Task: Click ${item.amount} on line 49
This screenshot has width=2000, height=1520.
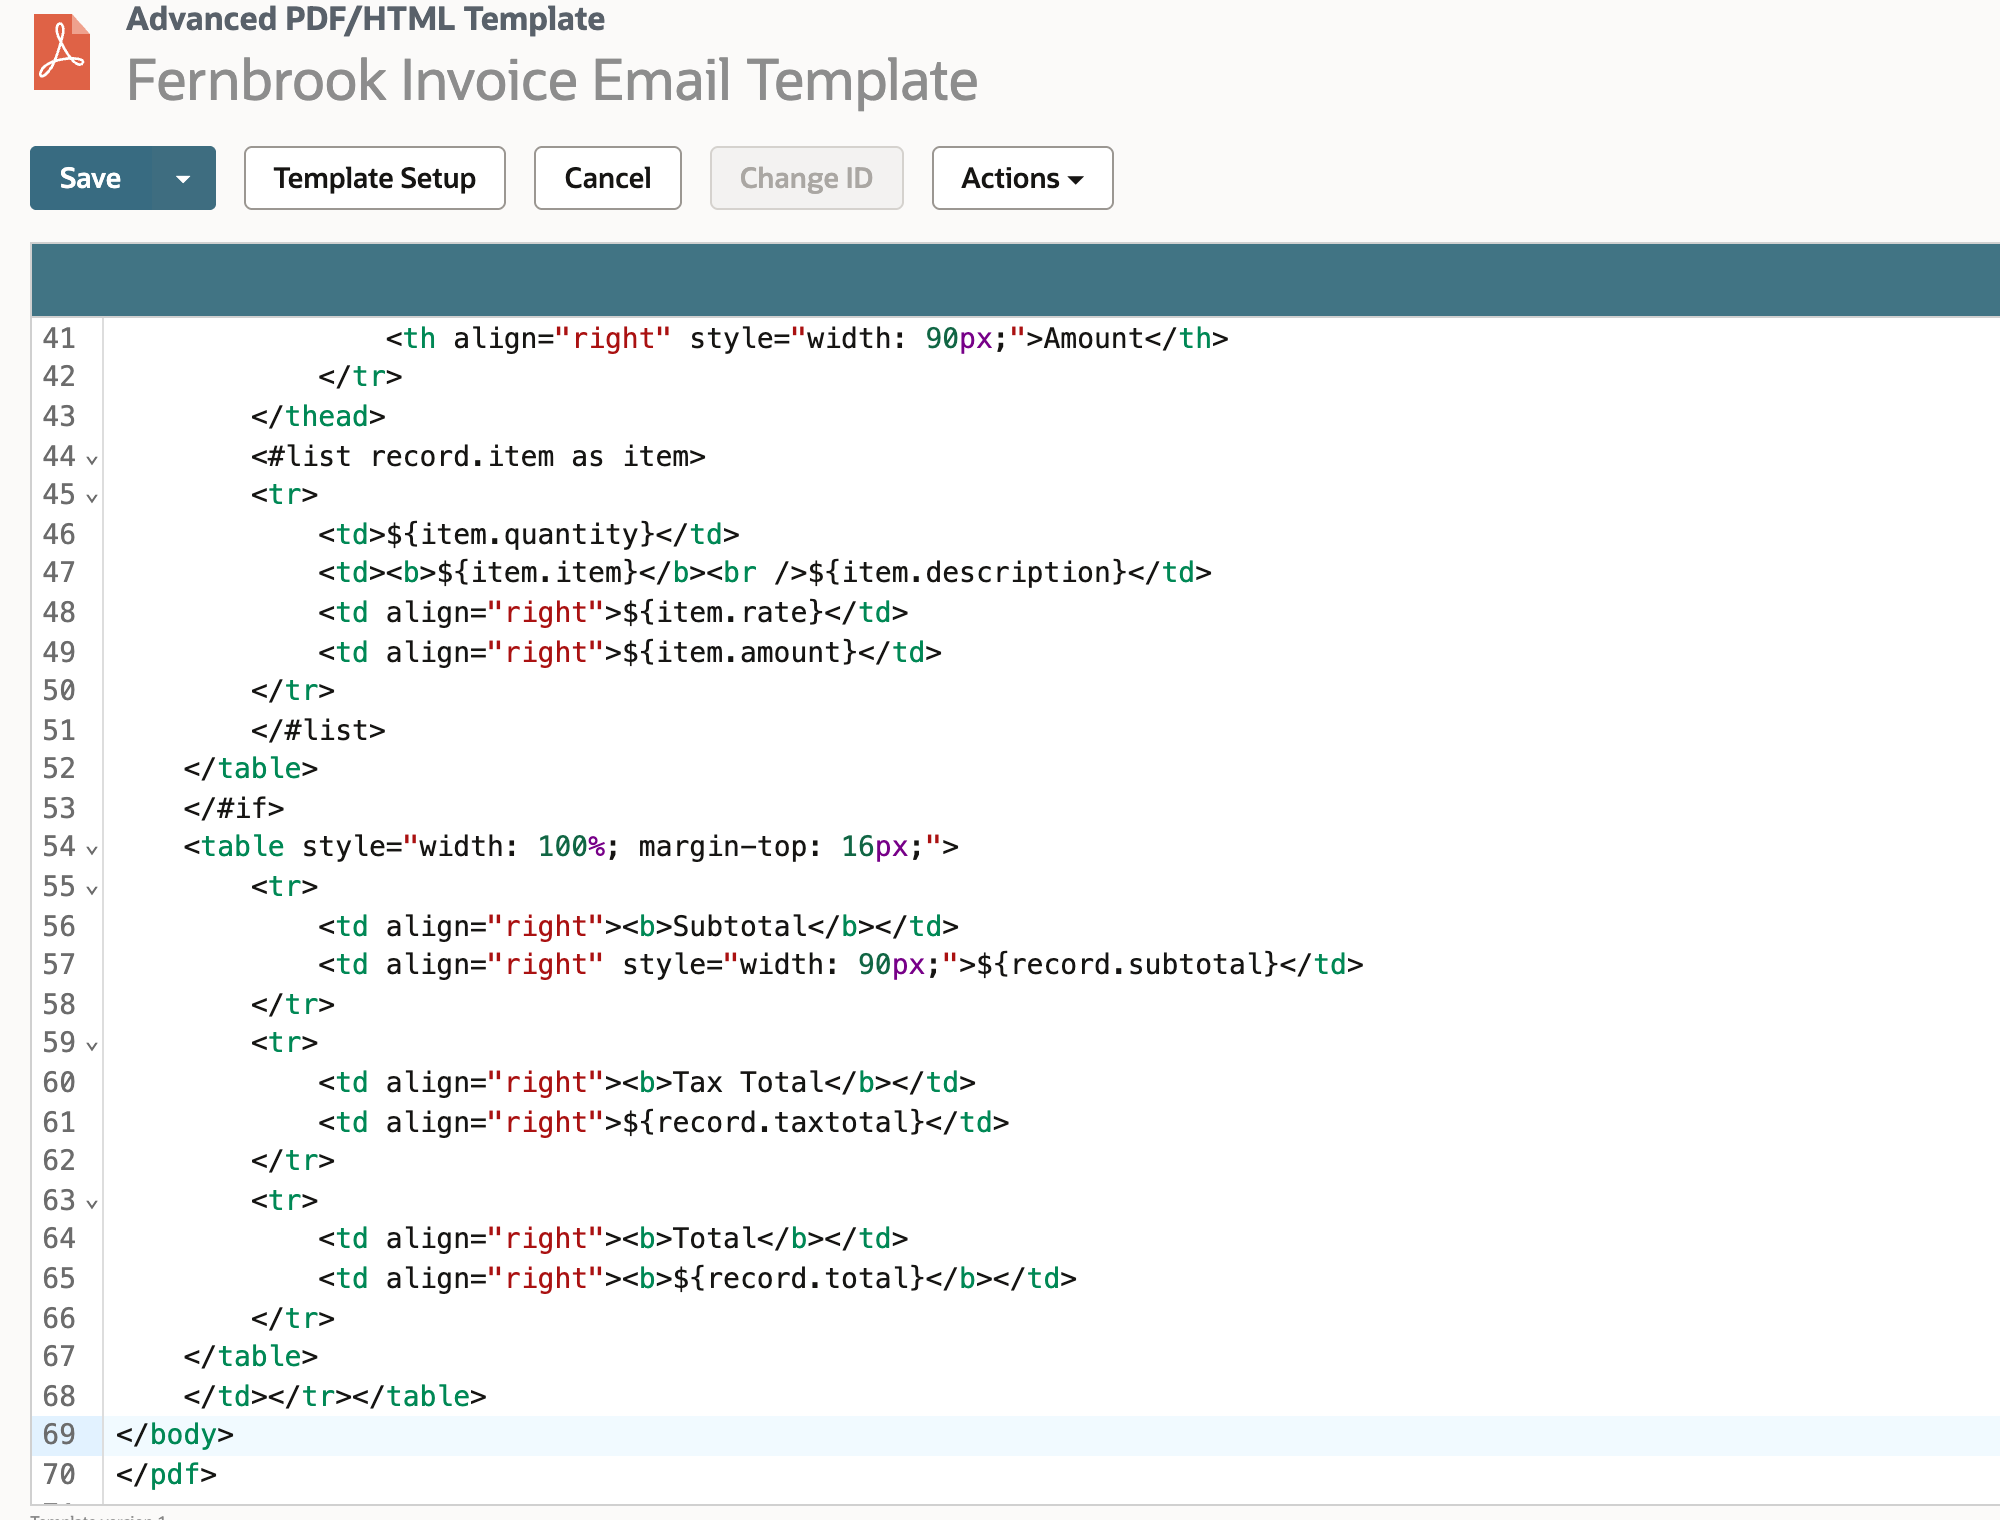Action: (740, 652)
